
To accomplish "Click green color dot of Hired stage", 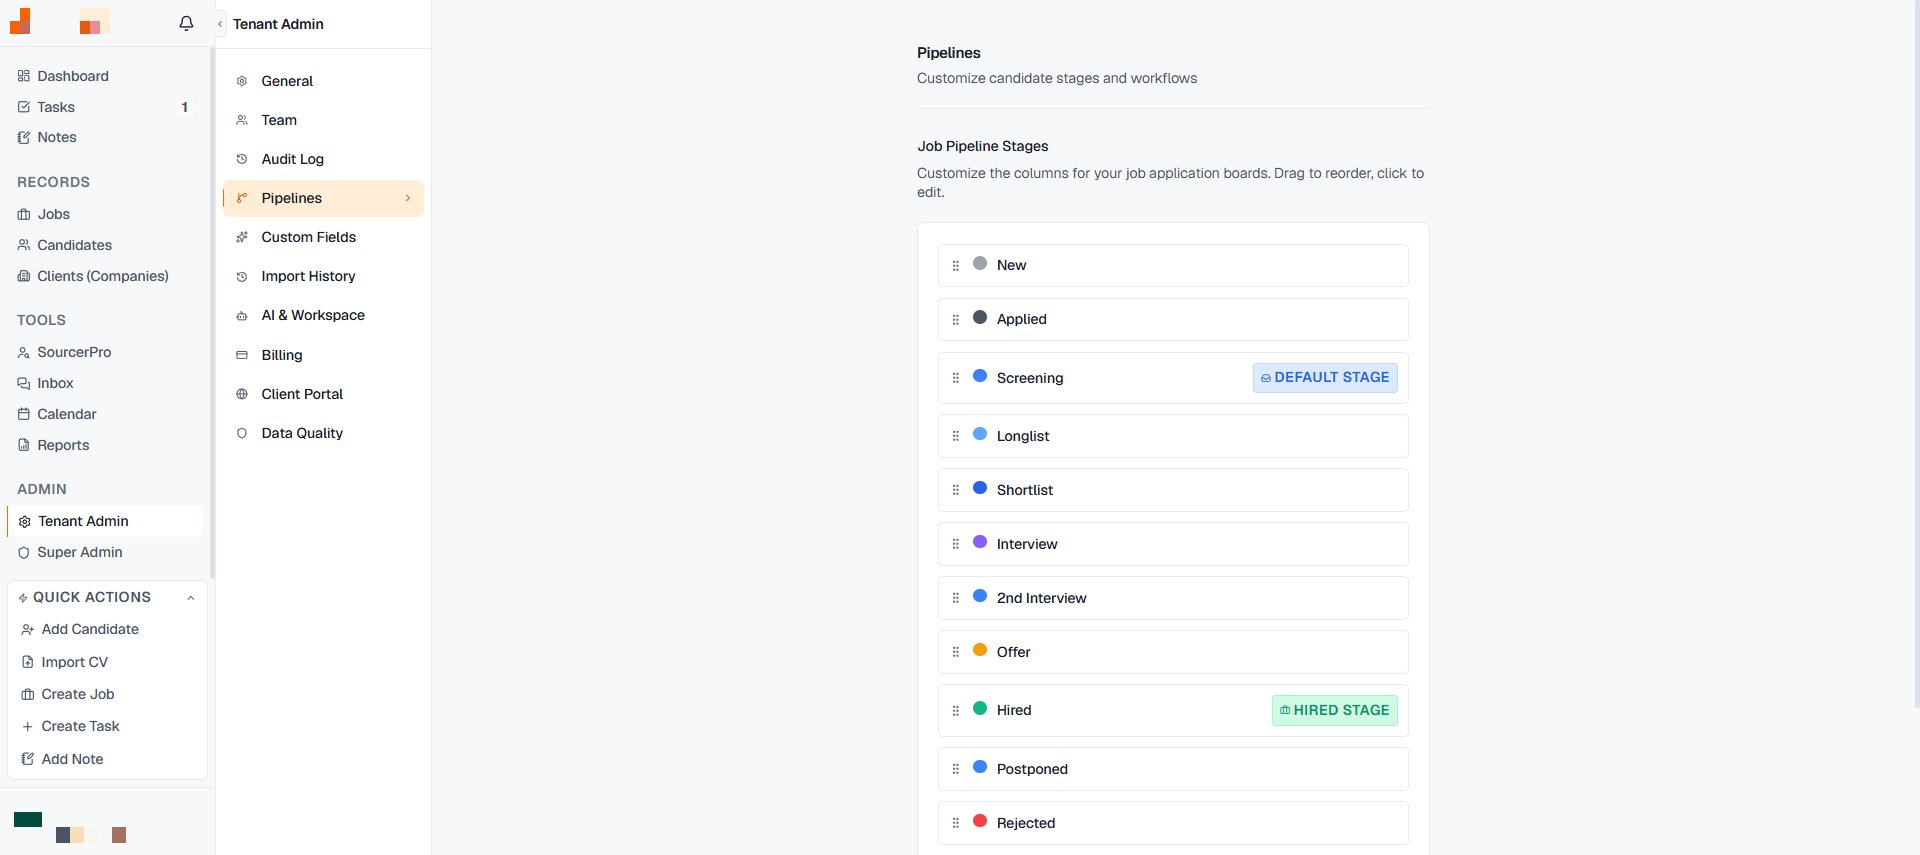I will point(980,709).
